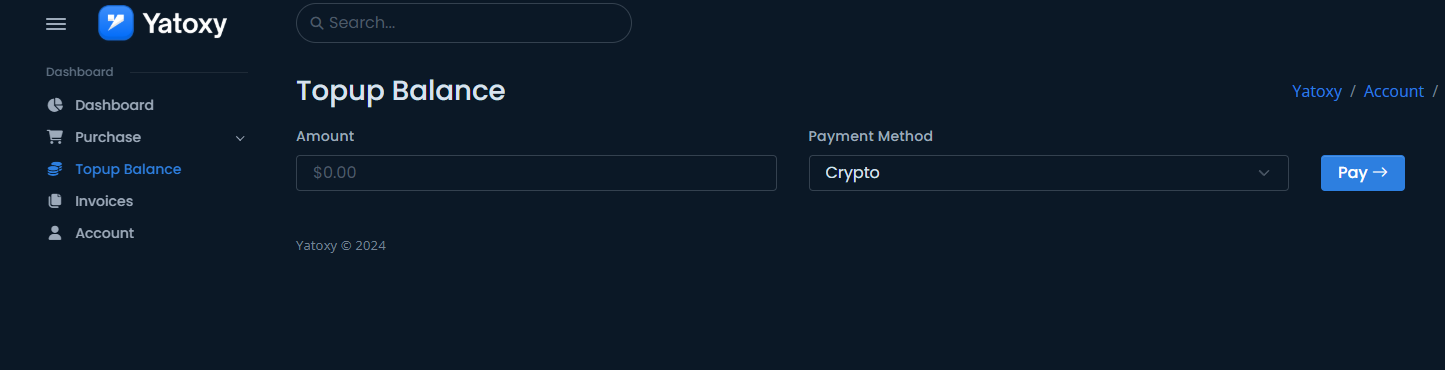Open Invoices in the sidebar

click(x=104, y=201)
